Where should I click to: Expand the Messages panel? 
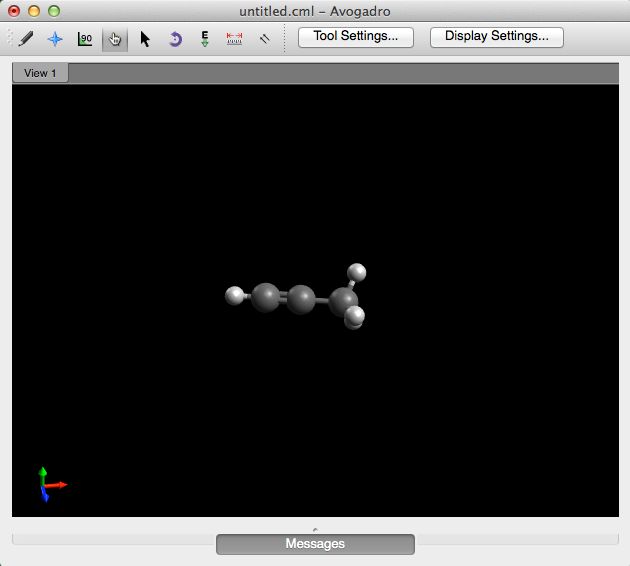click(315, 544)
